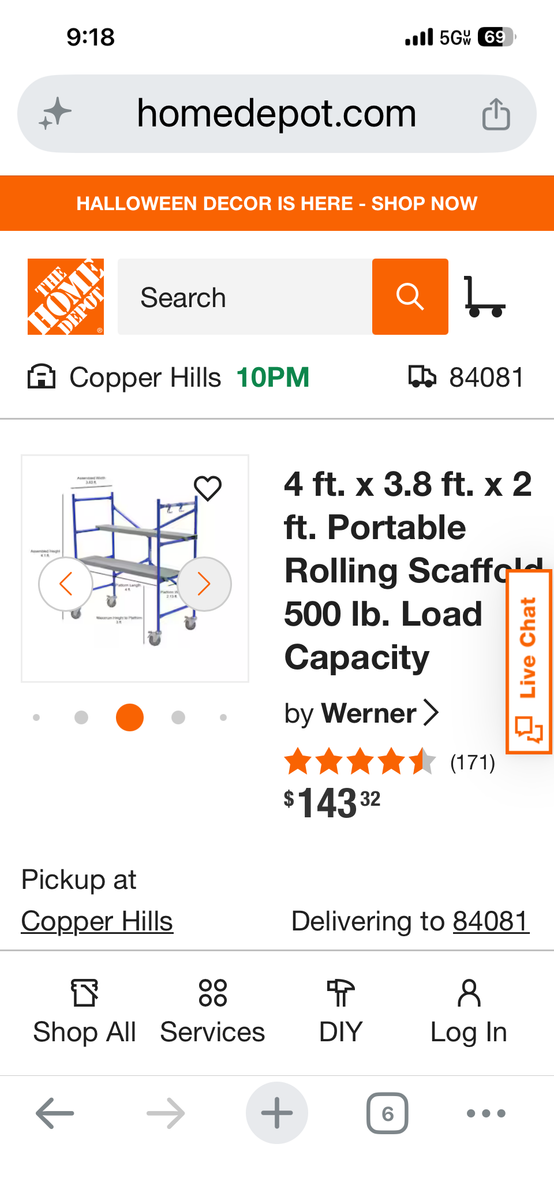The image size is (554, 1200).
Task: Show previous product image with left arrow
Action: (x=65, y=583)
